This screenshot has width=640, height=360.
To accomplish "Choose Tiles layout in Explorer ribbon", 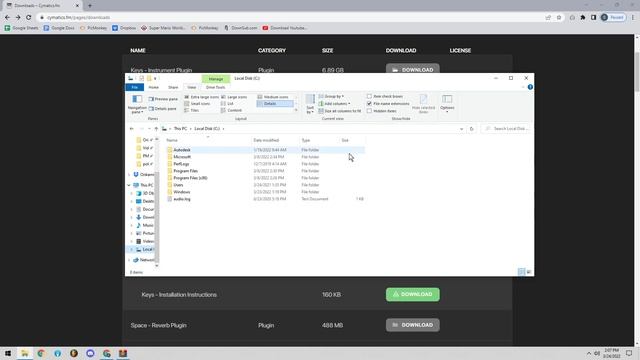I will [191, 110].
